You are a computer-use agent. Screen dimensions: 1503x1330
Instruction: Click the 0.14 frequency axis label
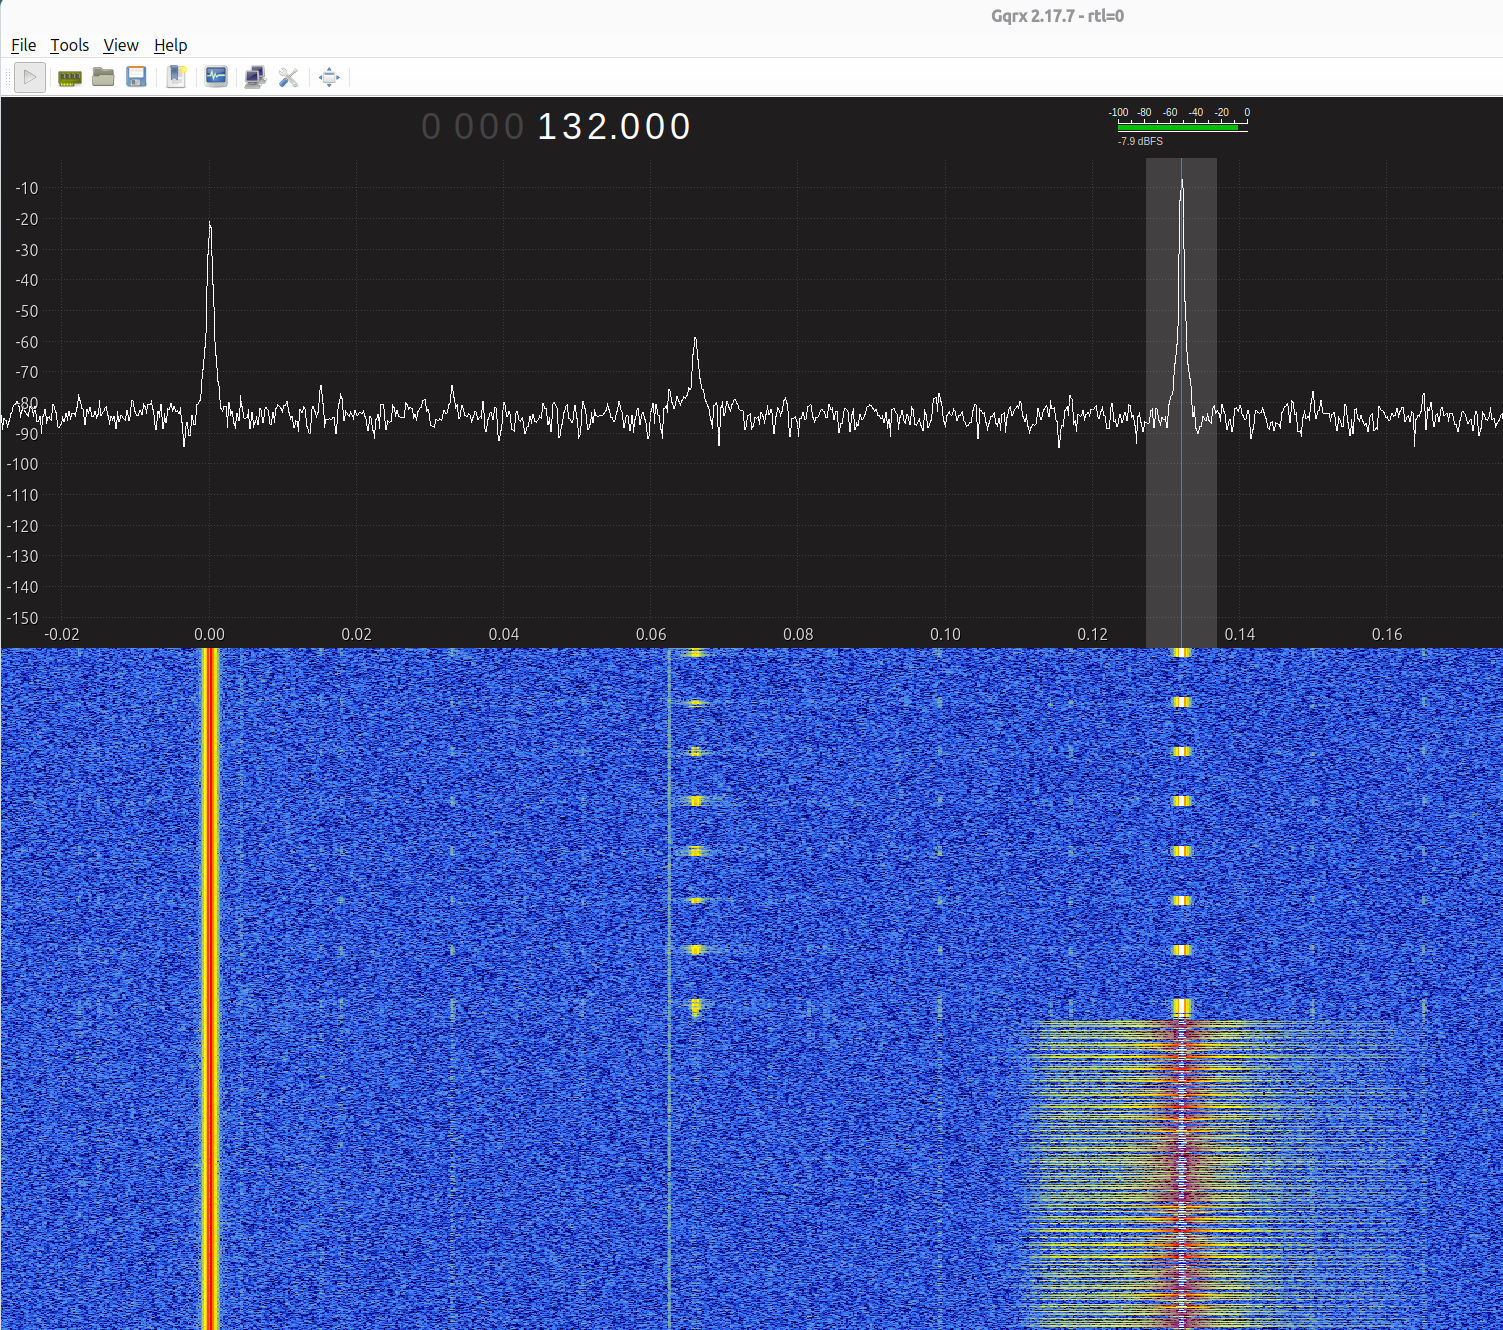click(1240, 634)
